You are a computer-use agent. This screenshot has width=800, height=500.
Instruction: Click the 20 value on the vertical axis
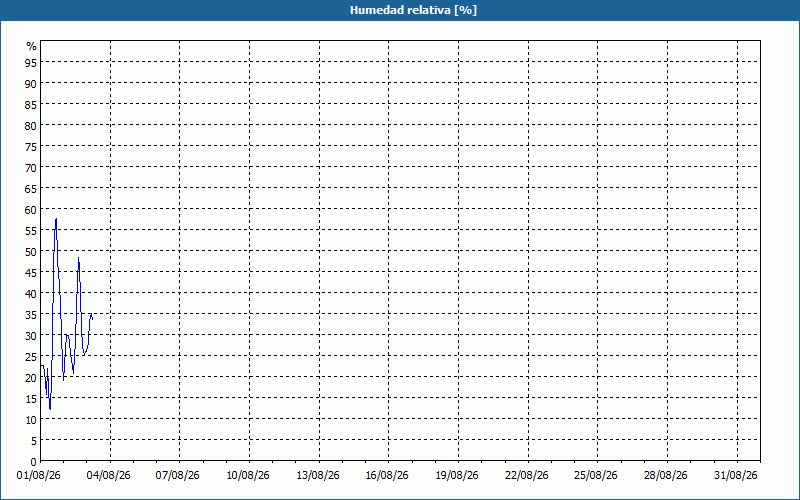(31, 378)
